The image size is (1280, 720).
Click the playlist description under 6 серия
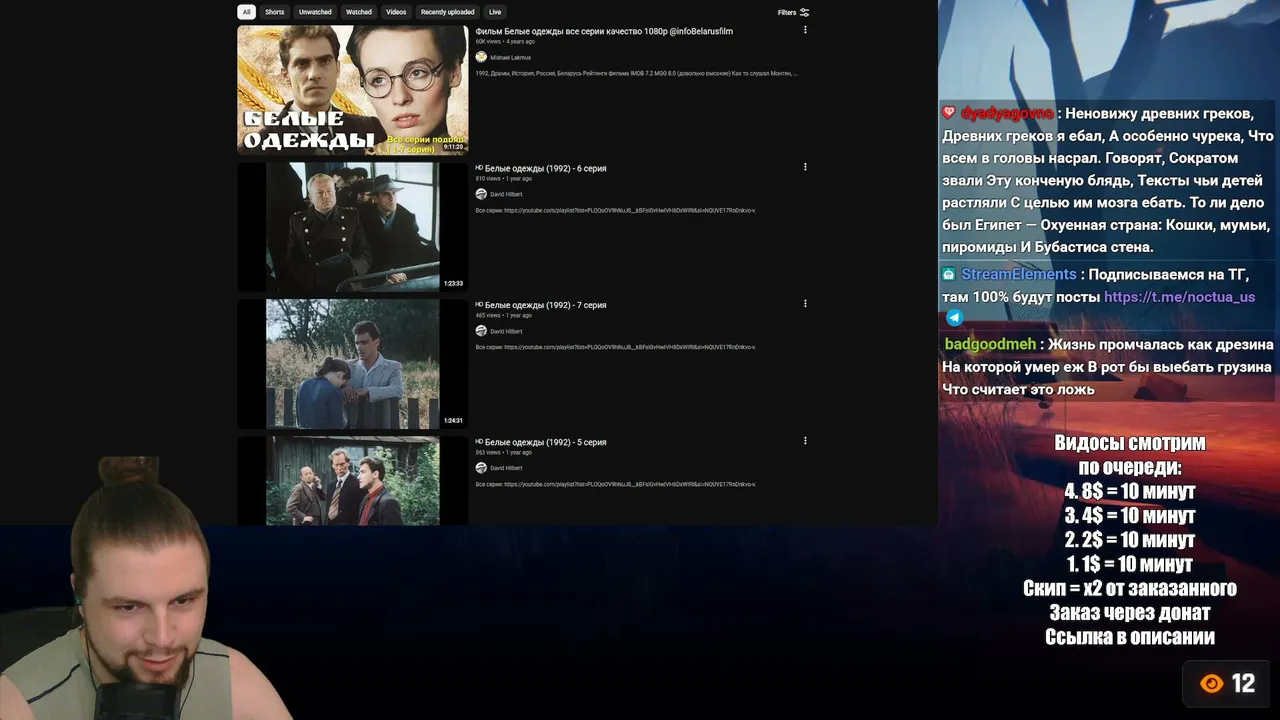pyautogui.click(x=615, y=210)
